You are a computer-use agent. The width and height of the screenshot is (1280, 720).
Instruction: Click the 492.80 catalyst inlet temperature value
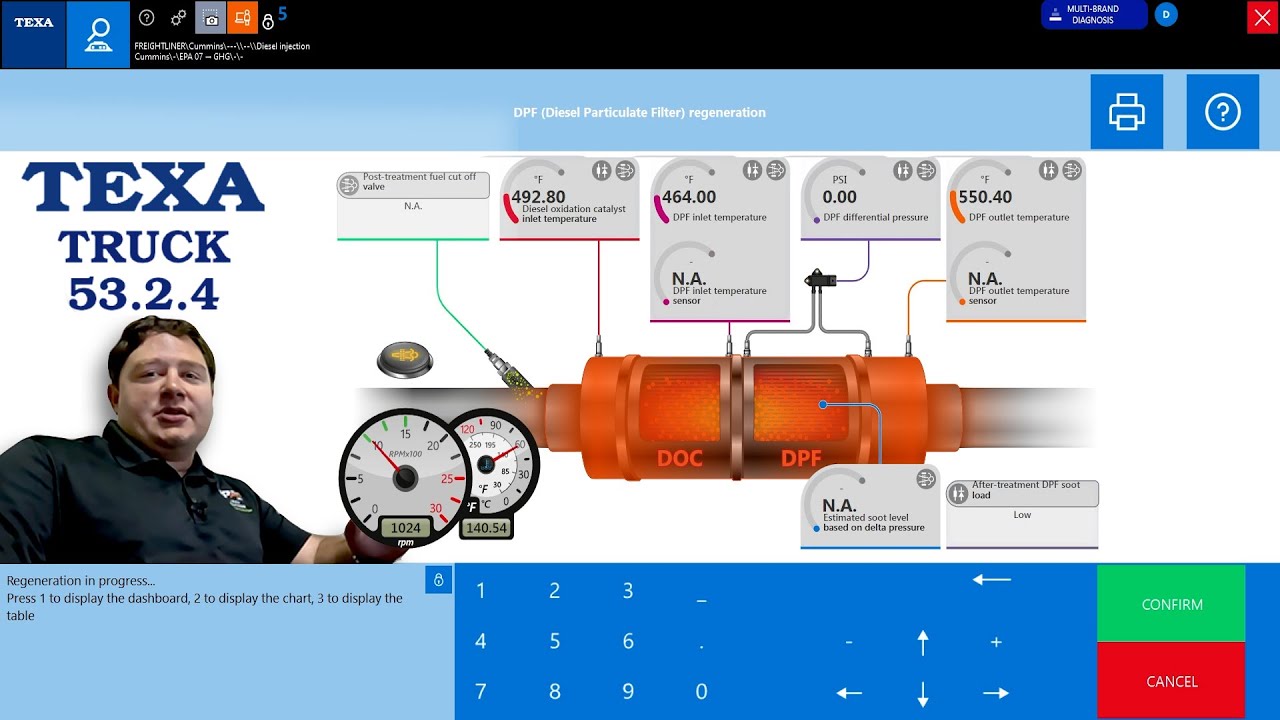(538, 197)
